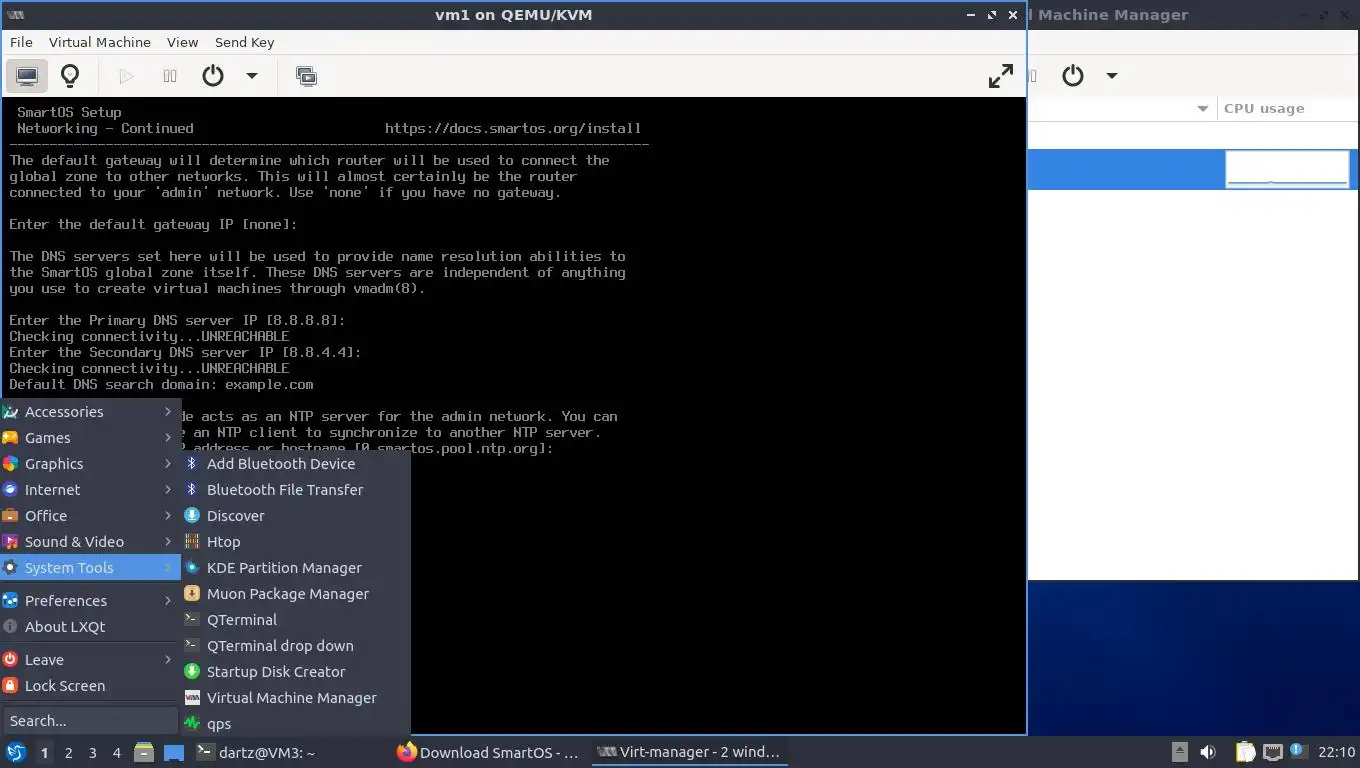Launch Bluetooth File Transfer
This screenshot has width=1360, height=768.
pos(295,490)
